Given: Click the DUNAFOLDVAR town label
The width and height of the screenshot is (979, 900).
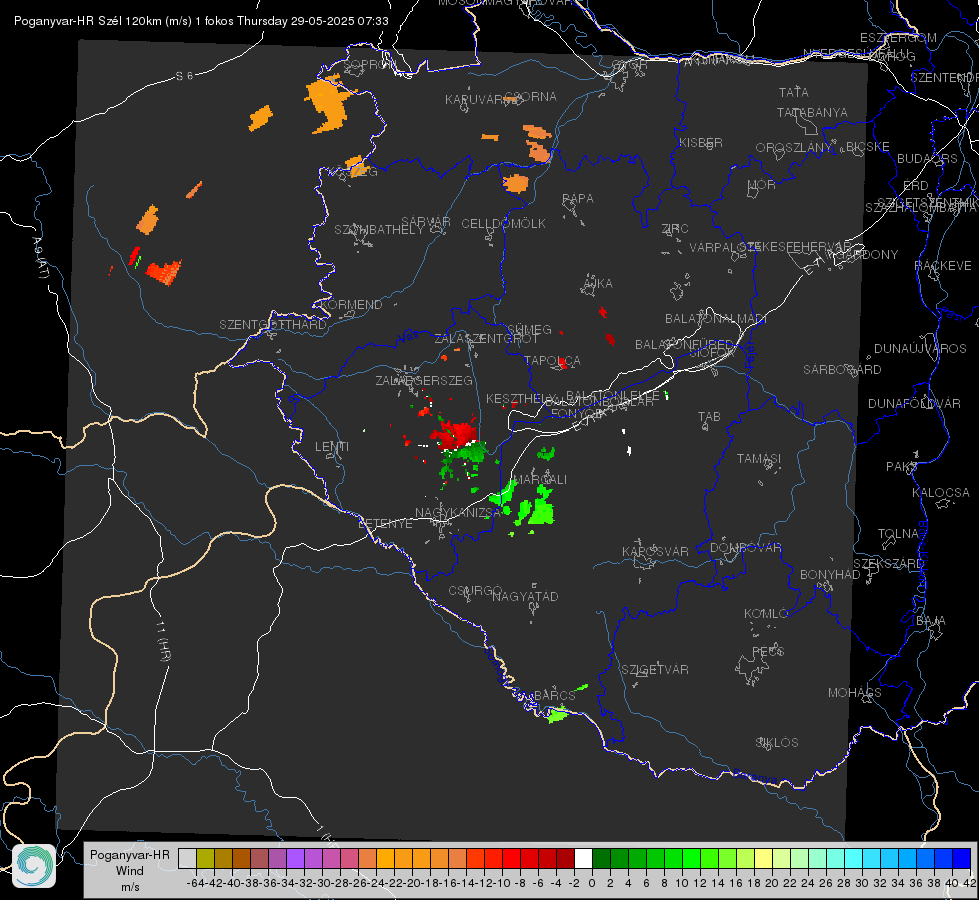Looking at the screenshot, I should [914, 403].
